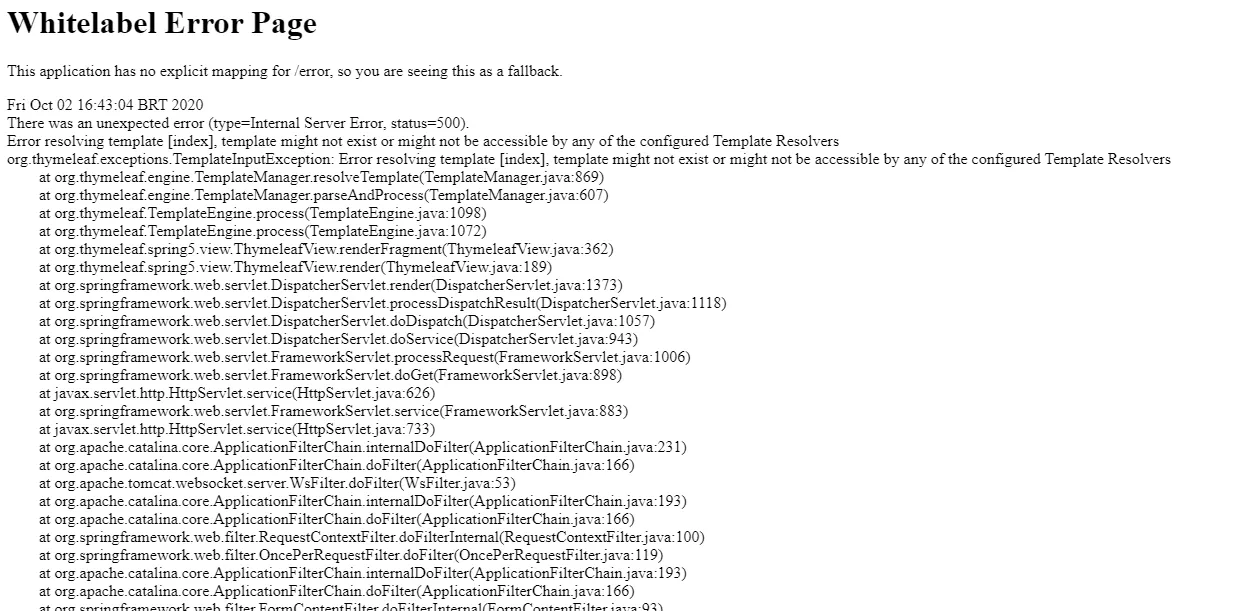Click the first 'Error resolving template [index]' message line

click(423, 141)
